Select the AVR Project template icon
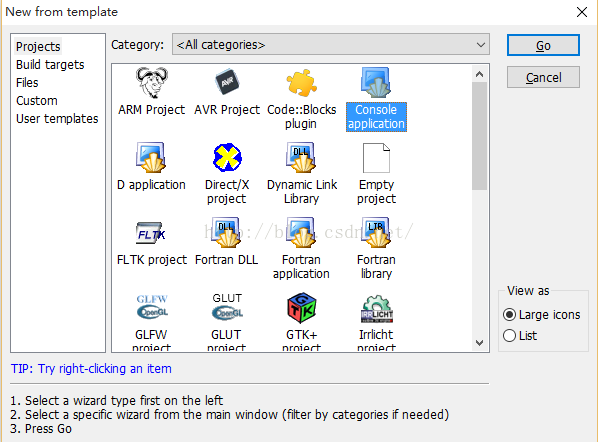Image resolution: width=598 pixels, height=442 pixels. tap(227, 82)
